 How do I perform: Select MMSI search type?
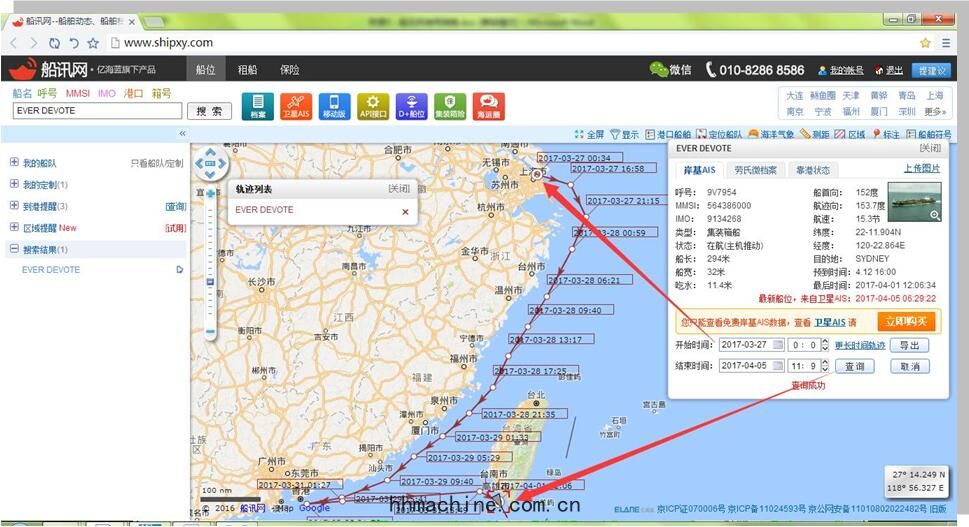(x=78, y=93)
